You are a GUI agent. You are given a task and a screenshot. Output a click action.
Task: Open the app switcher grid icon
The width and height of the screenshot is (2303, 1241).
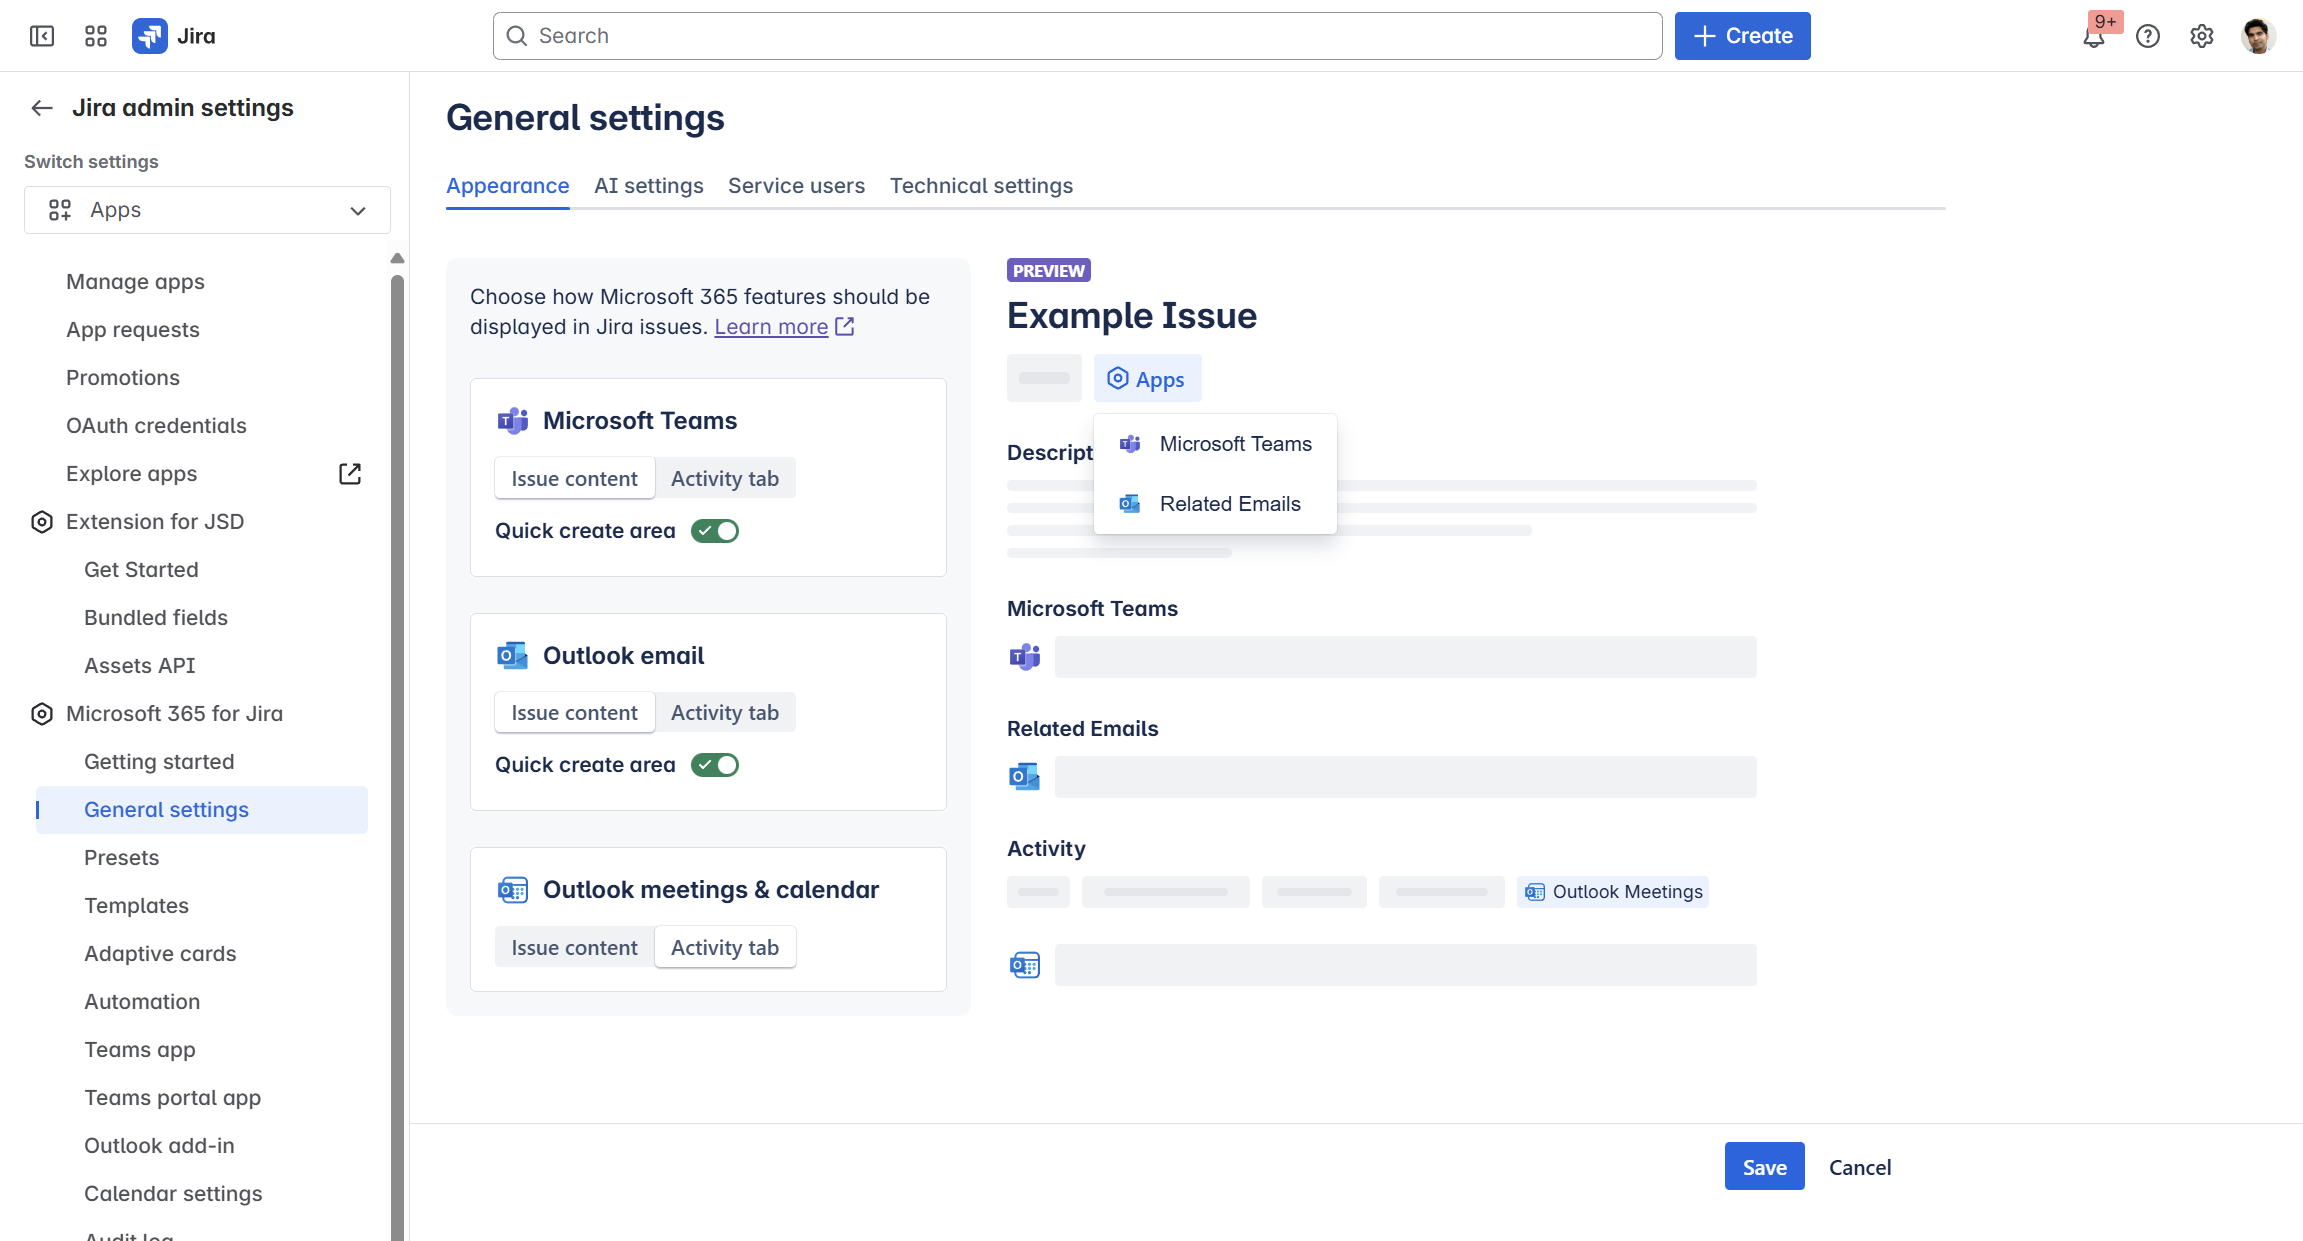pos(96,36)
